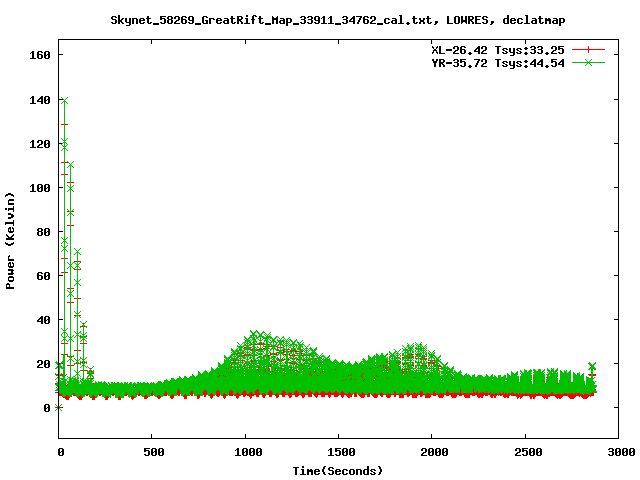
Task: Click the y-axis tick label 120
Action: (40, 144)
